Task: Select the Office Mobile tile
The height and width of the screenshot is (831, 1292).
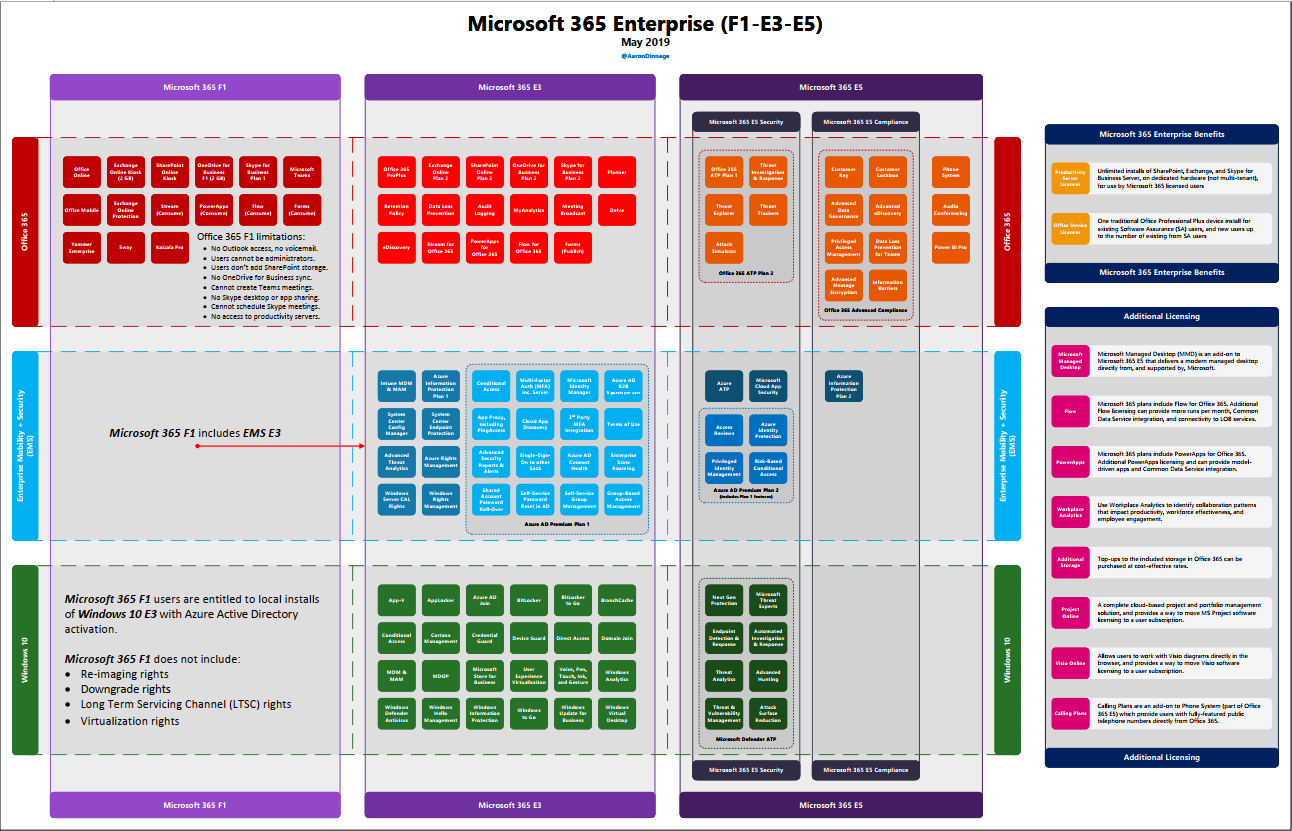Action: point(81,209)
